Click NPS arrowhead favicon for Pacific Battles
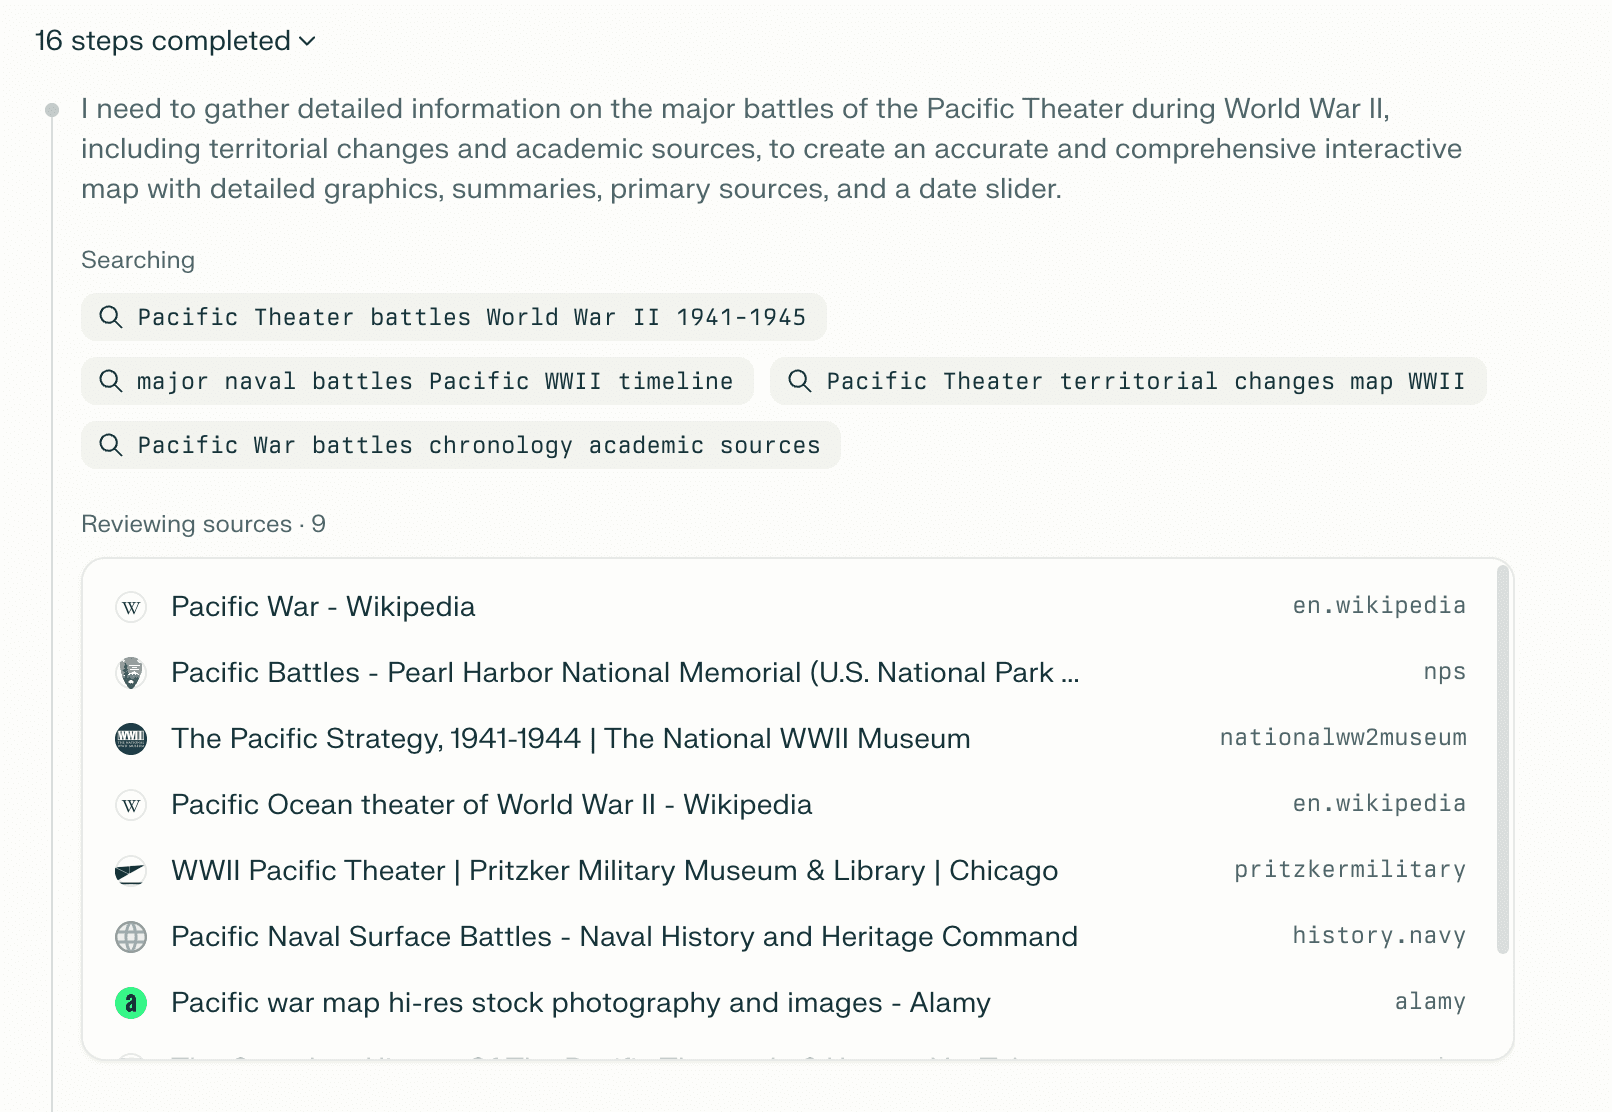The image size is (1612, 1112). [x=131, y=673]
